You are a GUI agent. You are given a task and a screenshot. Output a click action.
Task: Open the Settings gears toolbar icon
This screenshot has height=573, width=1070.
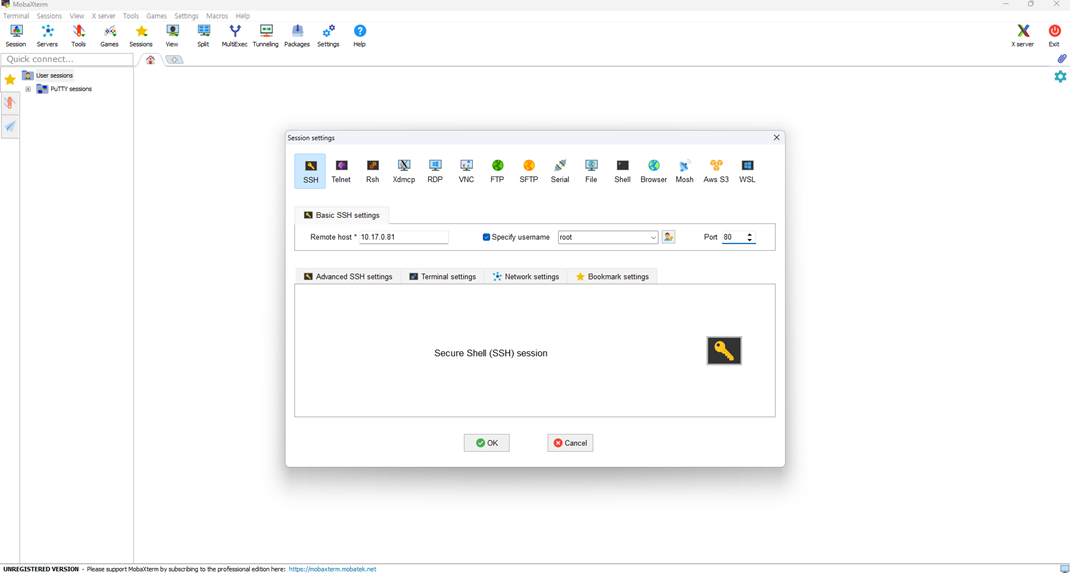click(328, 35)
